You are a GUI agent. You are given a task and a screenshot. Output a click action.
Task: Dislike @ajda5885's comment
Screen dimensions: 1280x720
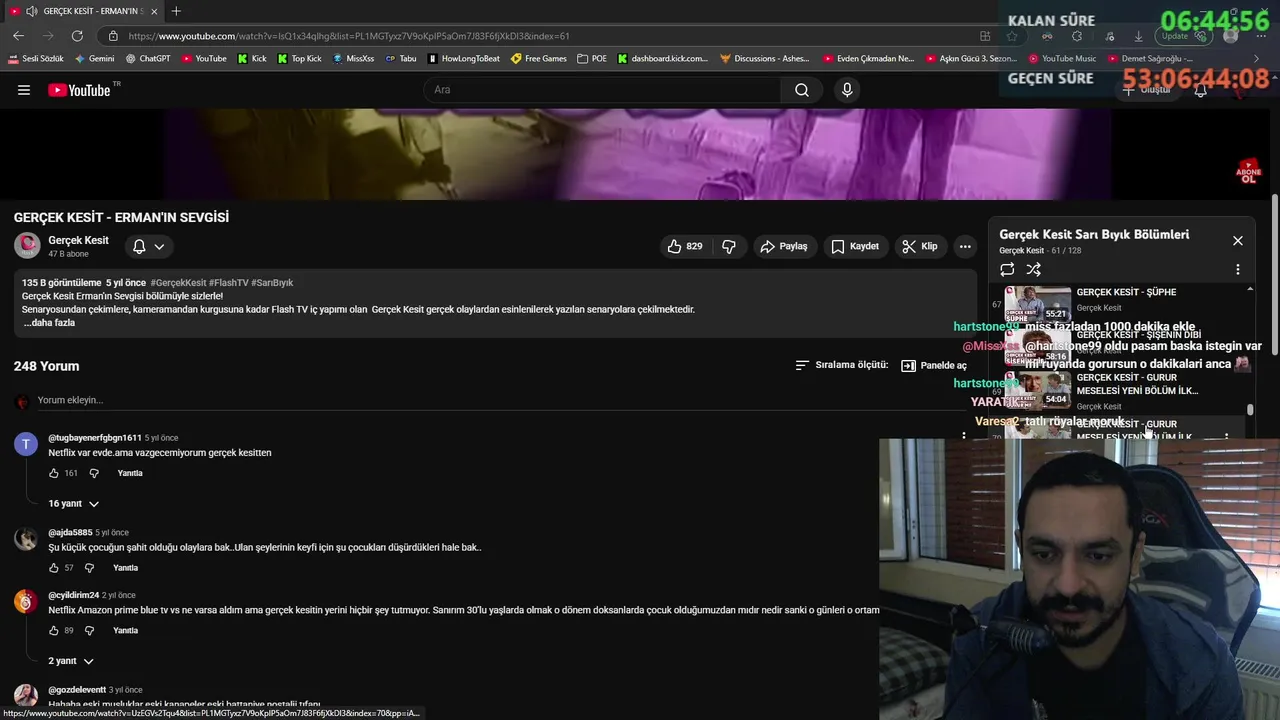click(89, 568)
